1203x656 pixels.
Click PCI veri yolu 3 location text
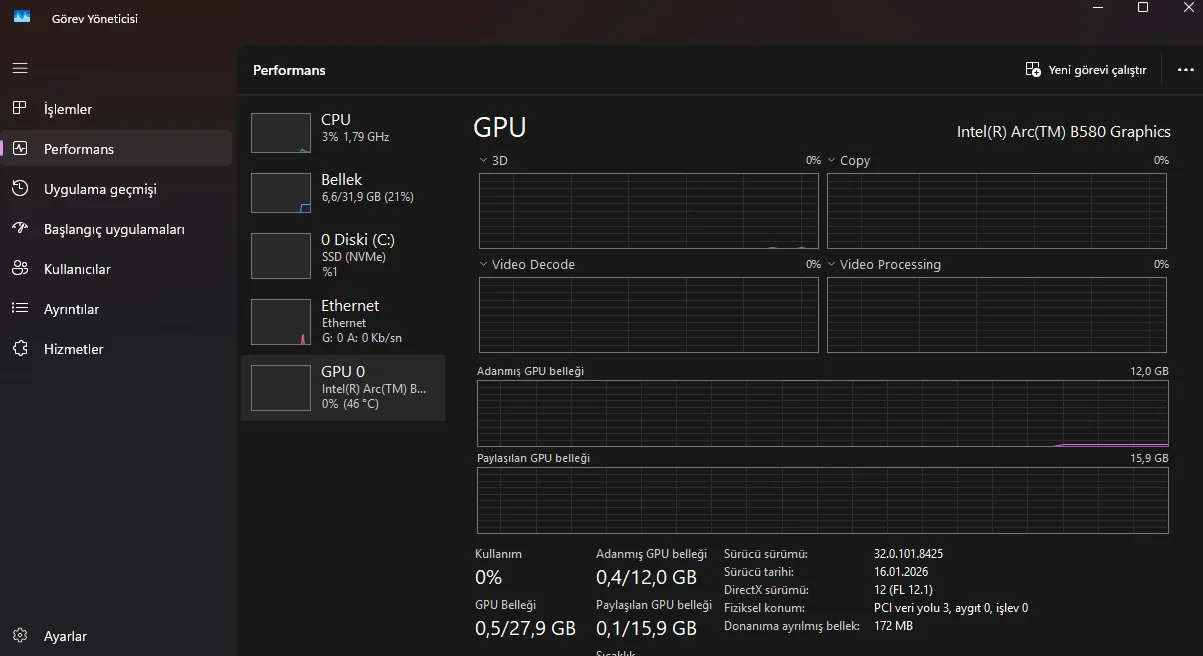pyautogui.click(x=951, y=607)
